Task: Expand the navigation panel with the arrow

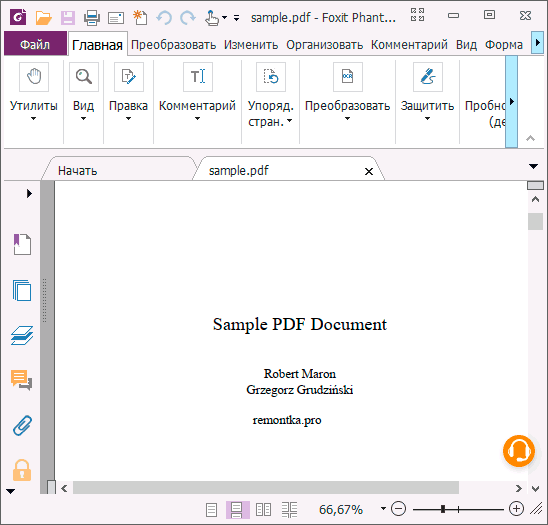Action: (29, 193)
